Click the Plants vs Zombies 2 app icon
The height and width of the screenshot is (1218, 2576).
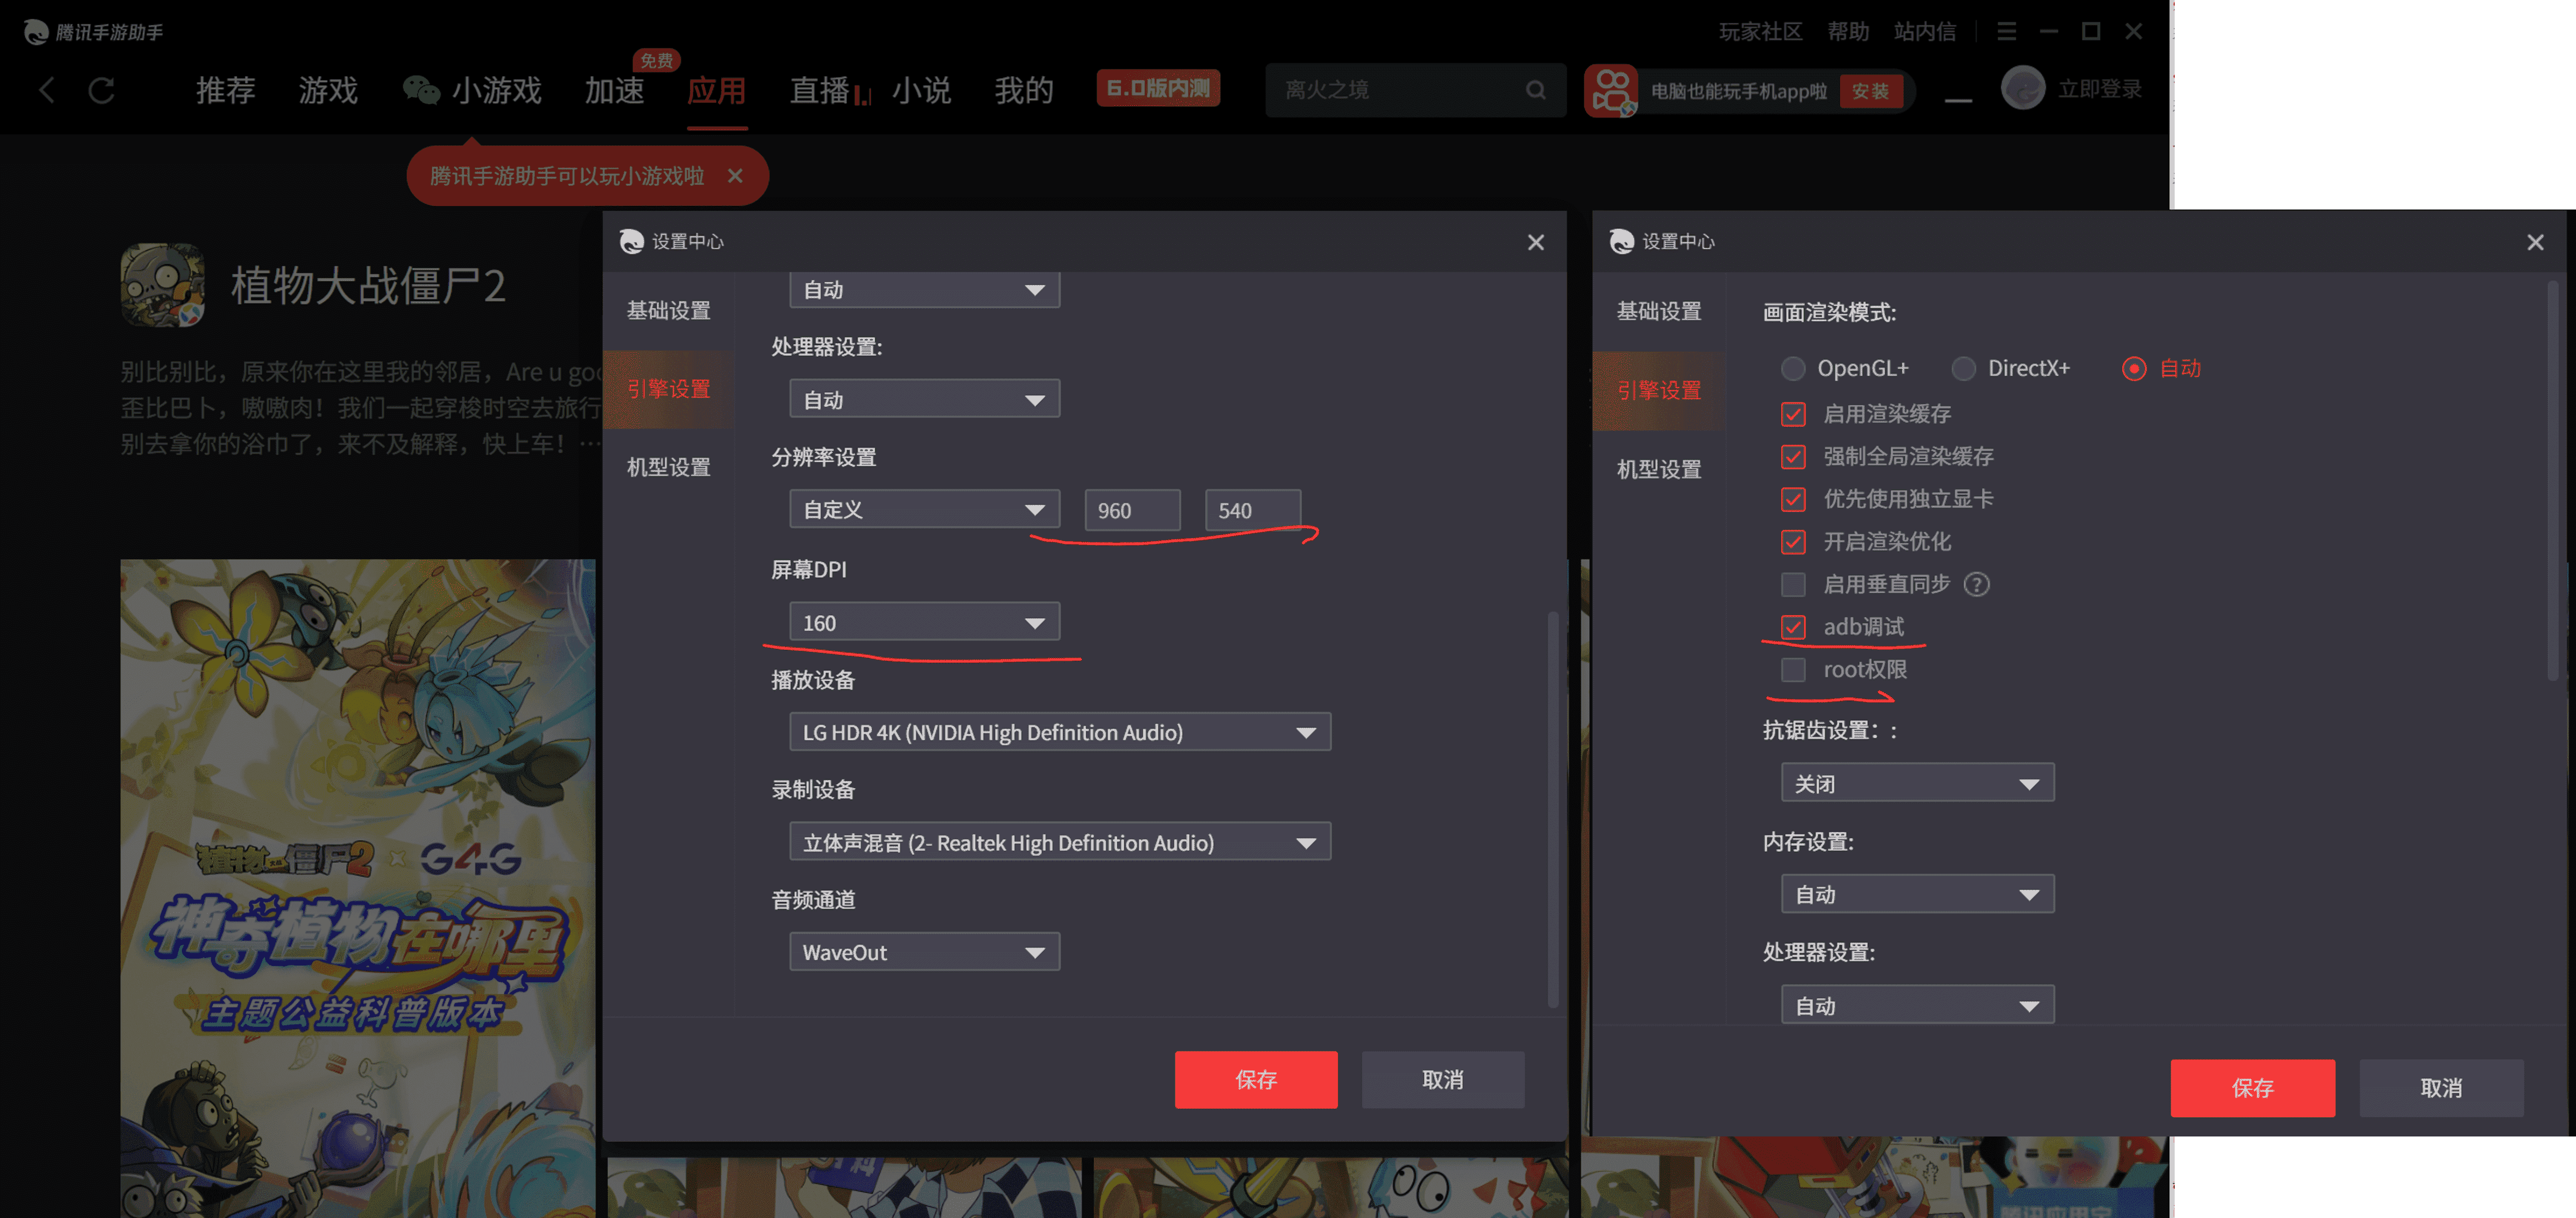[162, 285]
